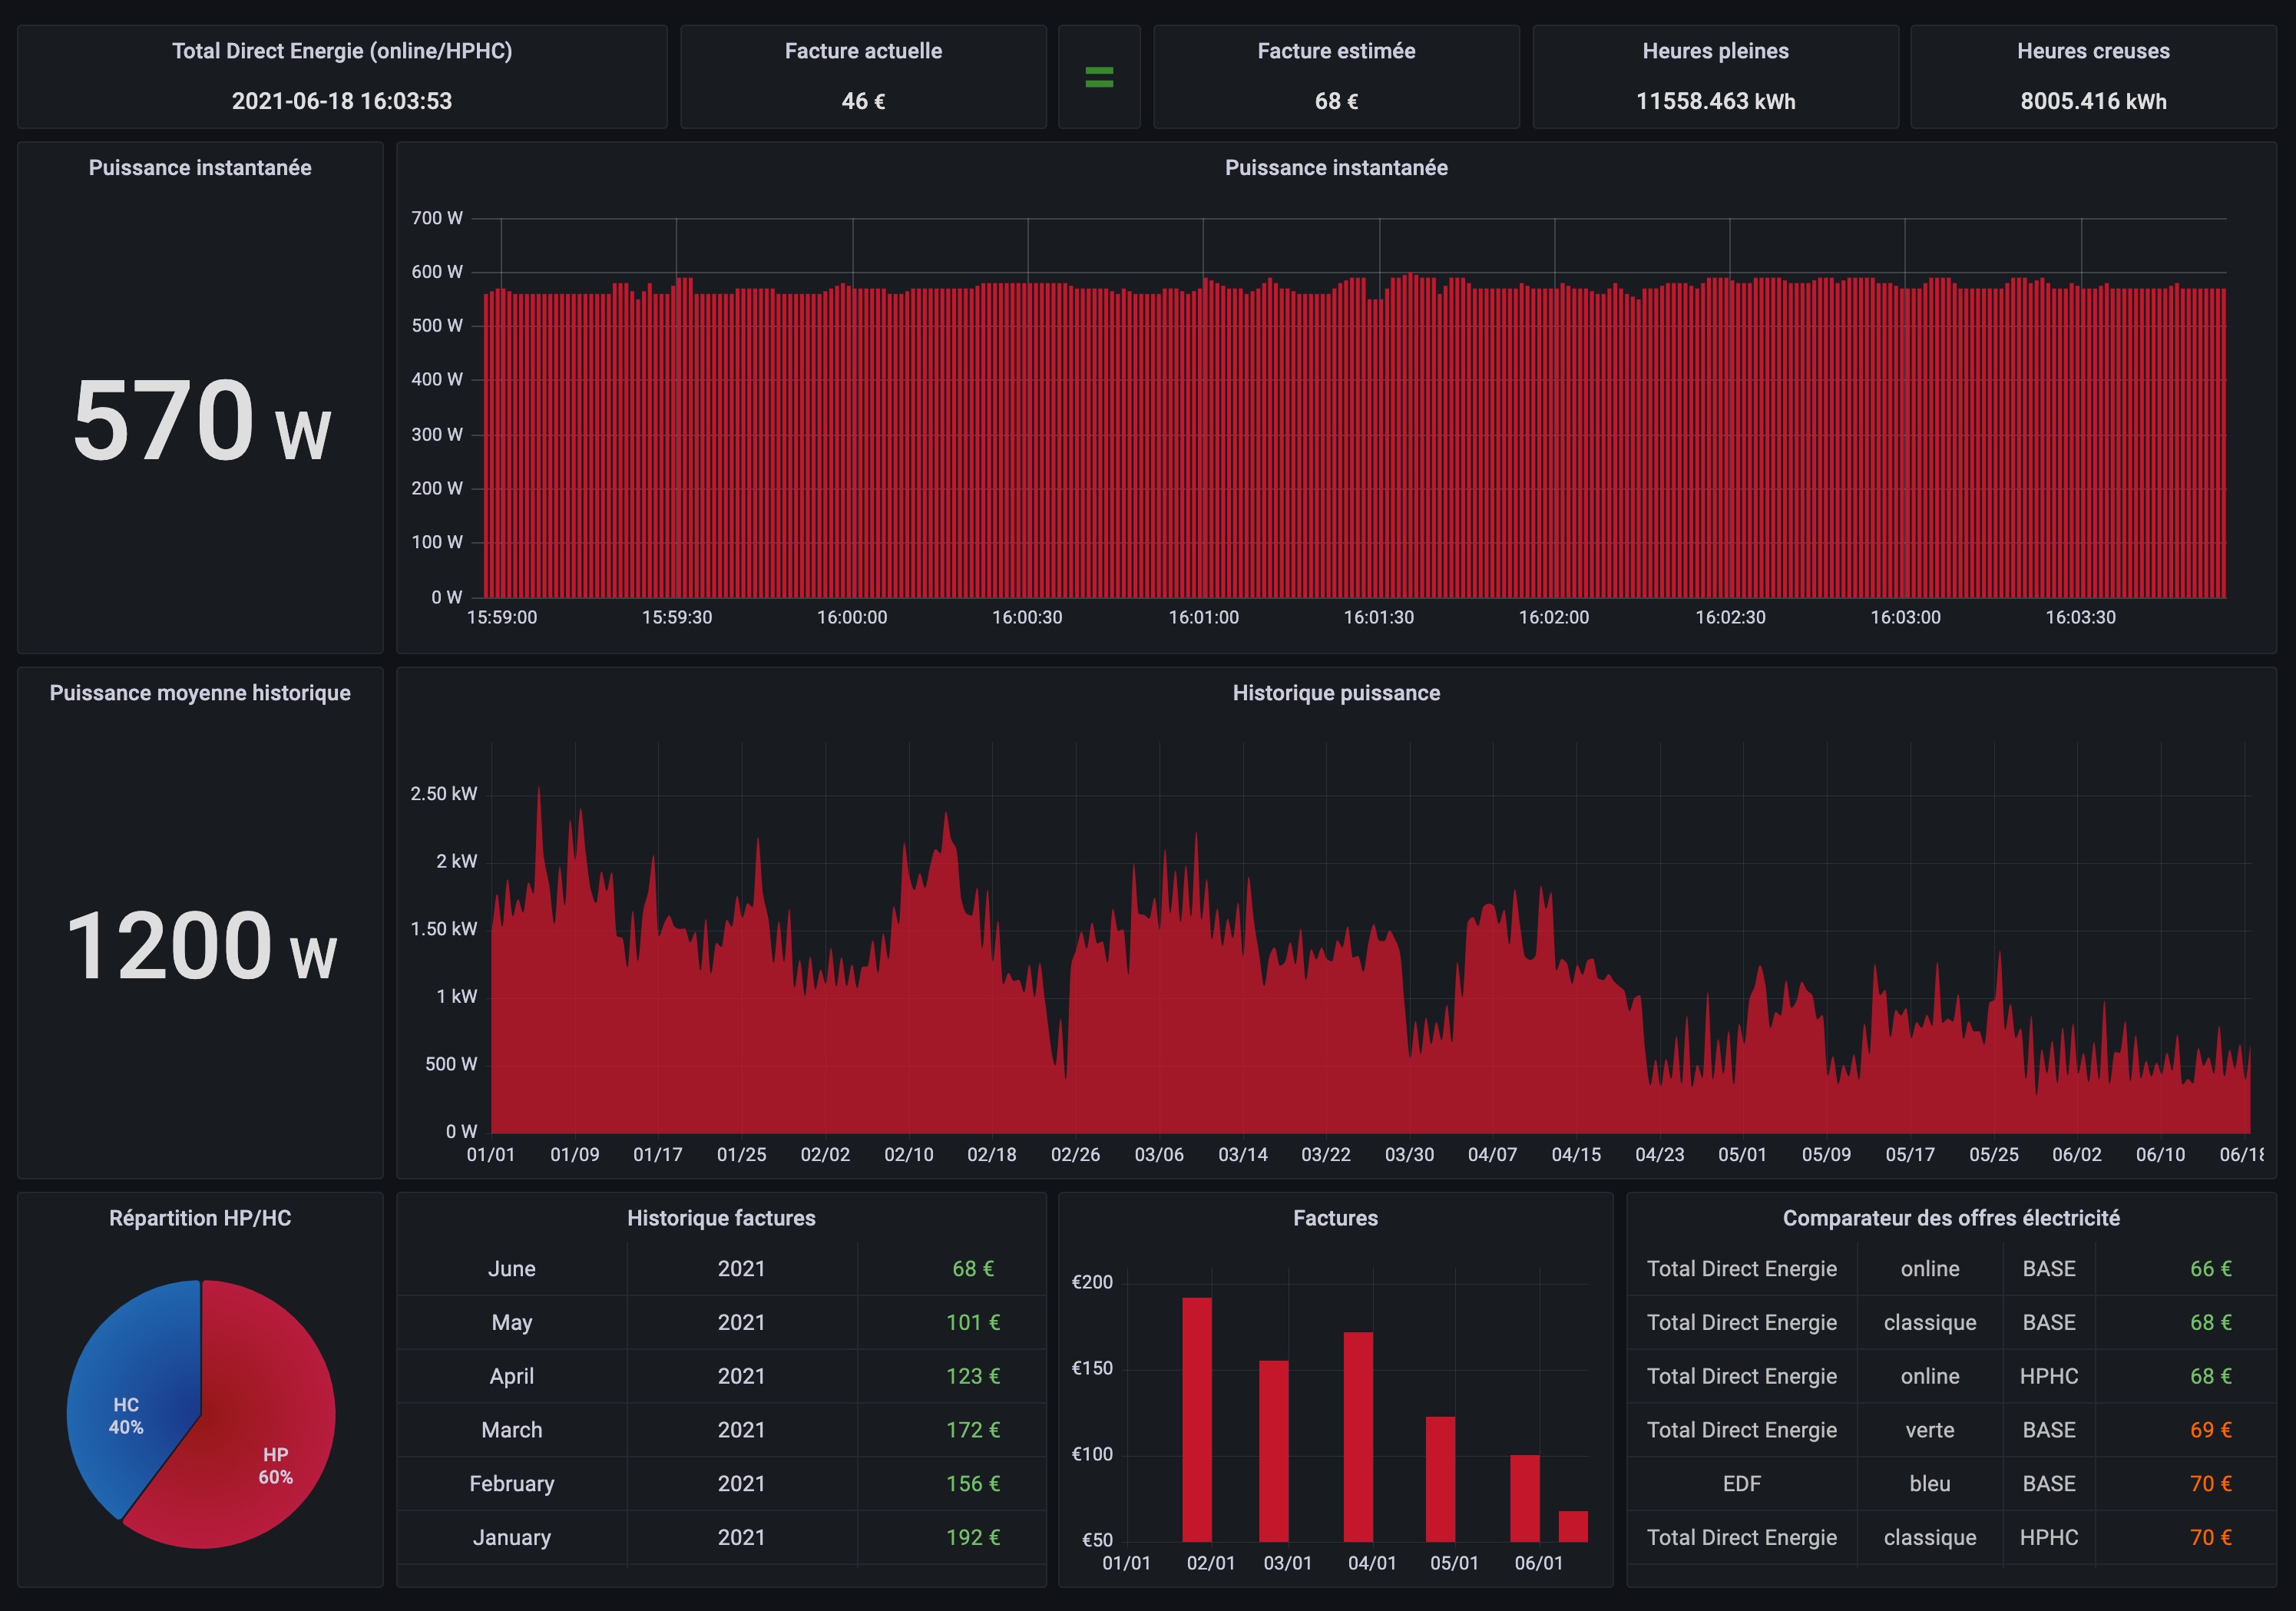Viewport: 2296px width, 1611px height.
Task: Click the Historique factures panel title
Action: point(721,1218)
